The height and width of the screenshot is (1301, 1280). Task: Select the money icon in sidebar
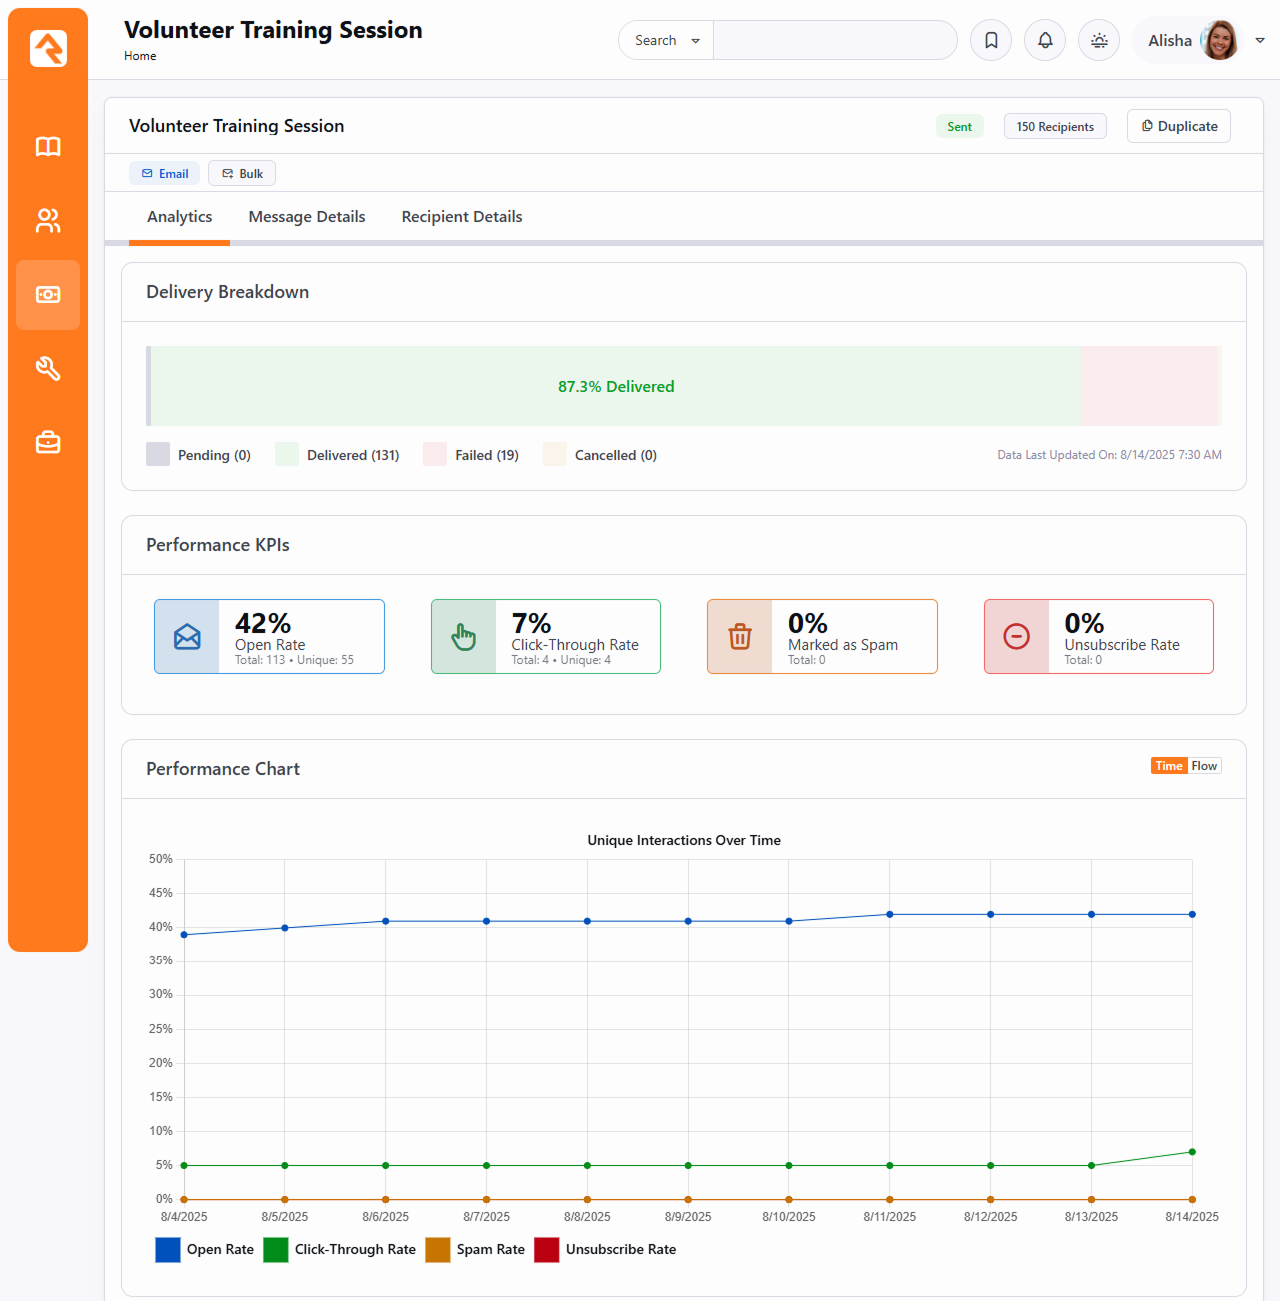click(48, 295)
